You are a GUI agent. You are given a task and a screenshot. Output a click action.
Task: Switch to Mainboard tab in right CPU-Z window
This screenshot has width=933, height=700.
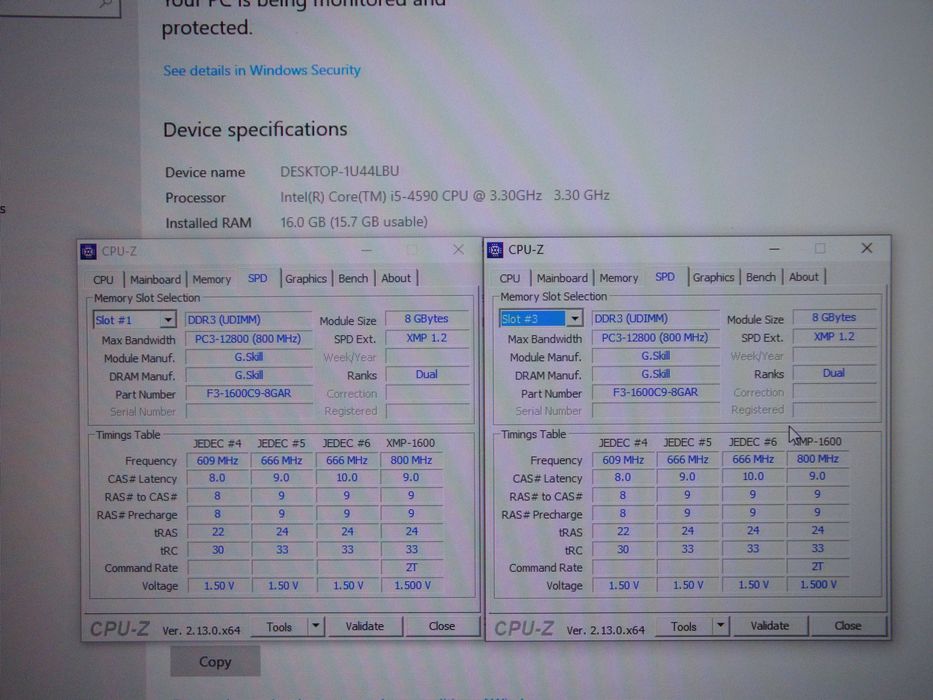[x=562, y=277]
